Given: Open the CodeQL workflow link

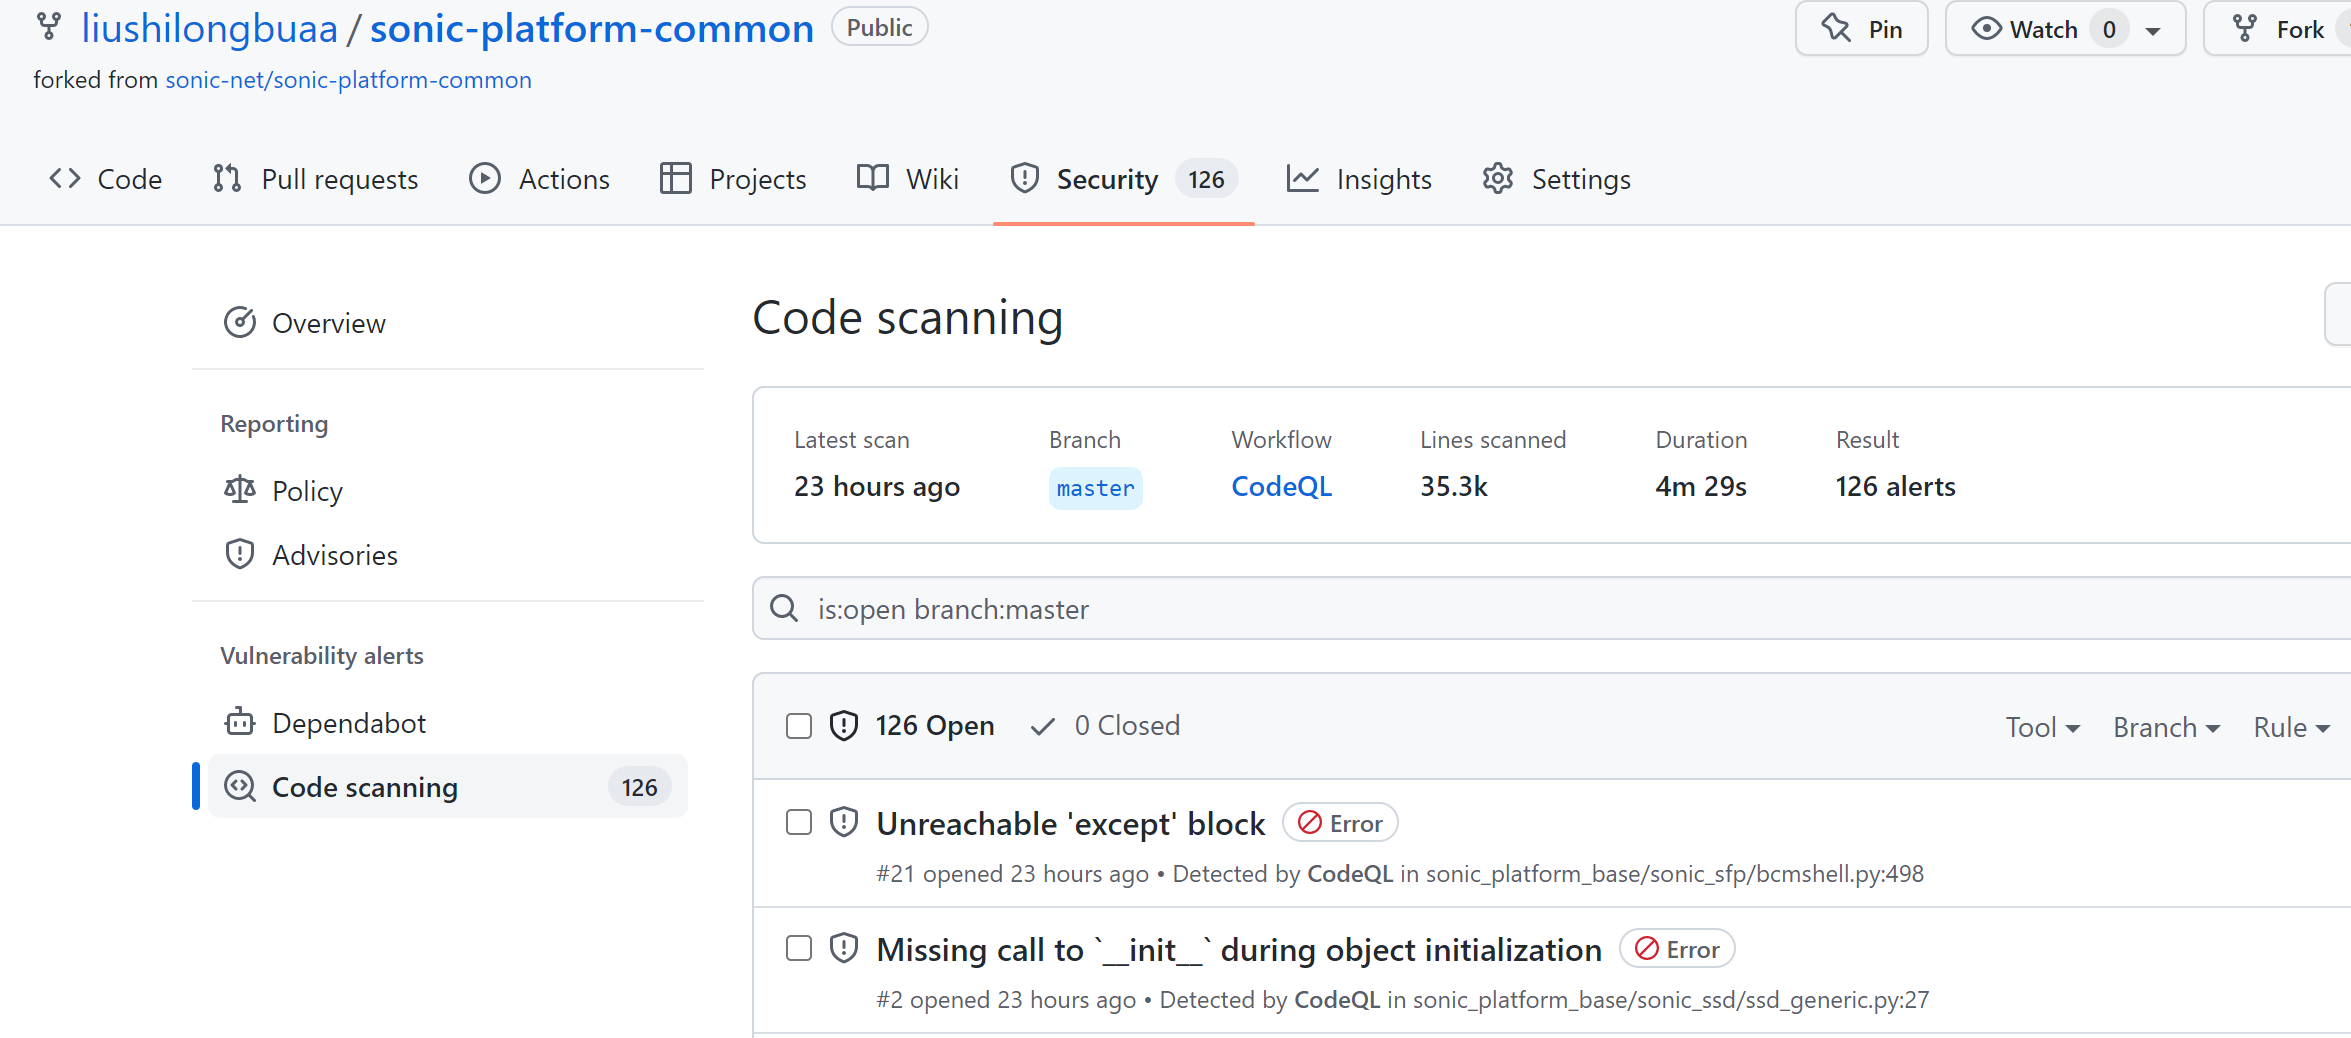Looking at the screenshot, I should 1281,486.
